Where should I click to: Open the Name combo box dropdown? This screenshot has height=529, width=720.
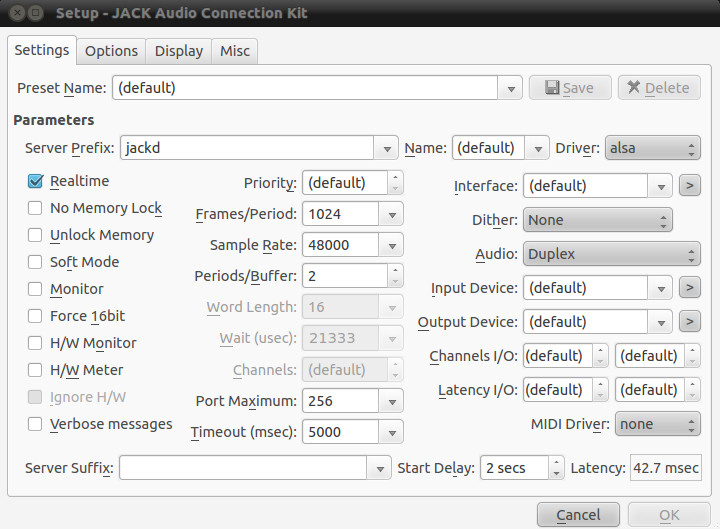(x=538, y=148)
